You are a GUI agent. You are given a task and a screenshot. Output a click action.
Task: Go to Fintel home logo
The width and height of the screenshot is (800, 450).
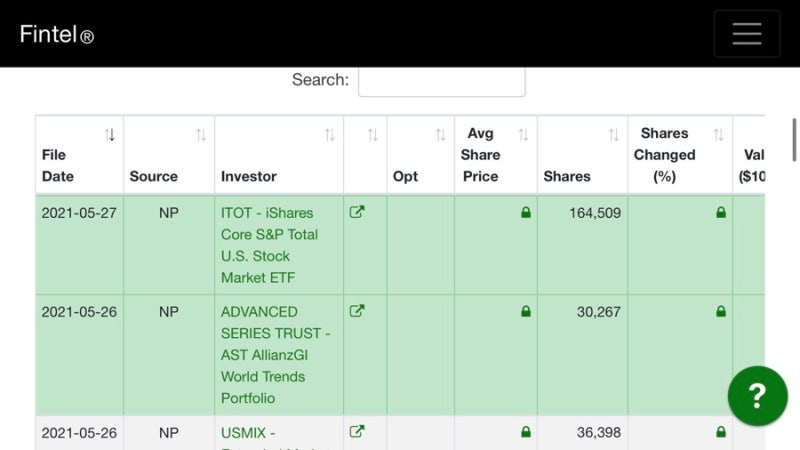57,35
